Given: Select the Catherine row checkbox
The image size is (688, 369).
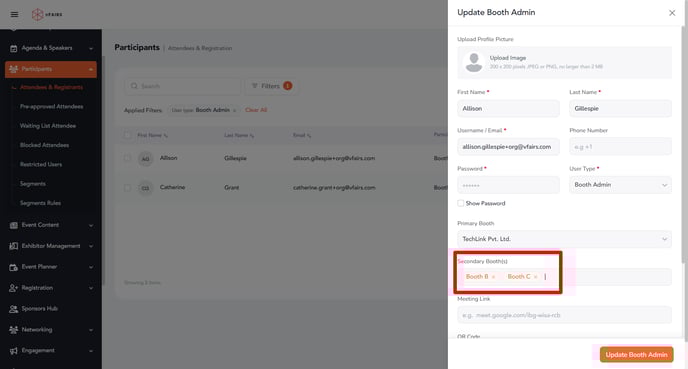Looking at the screenshot, I should coord(127,188).
